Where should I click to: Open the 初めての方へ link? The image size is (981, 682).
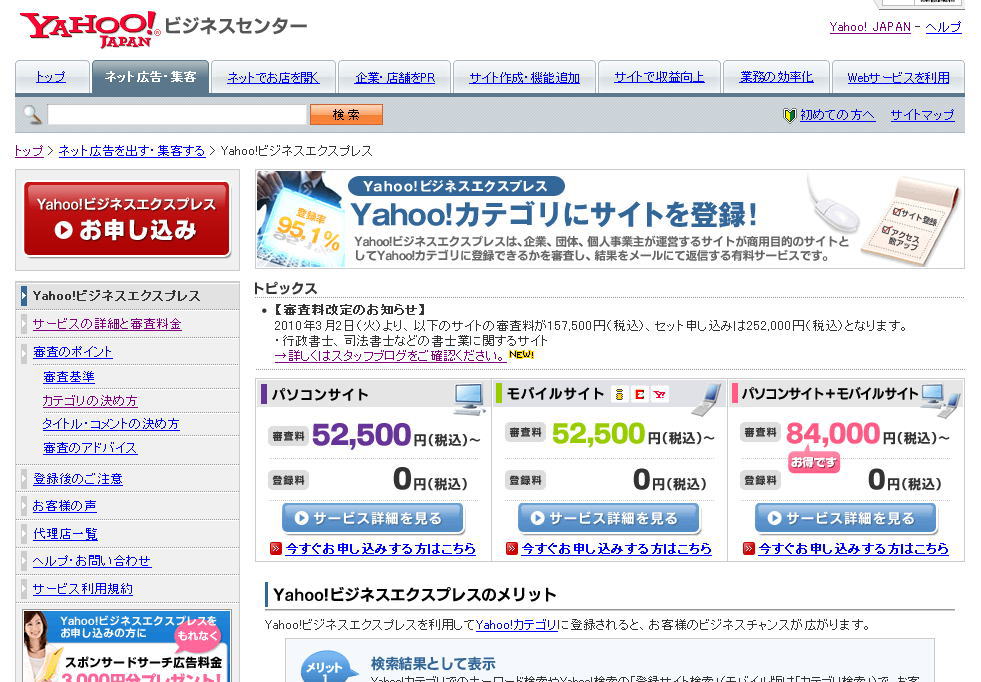(x=837, y=115)
